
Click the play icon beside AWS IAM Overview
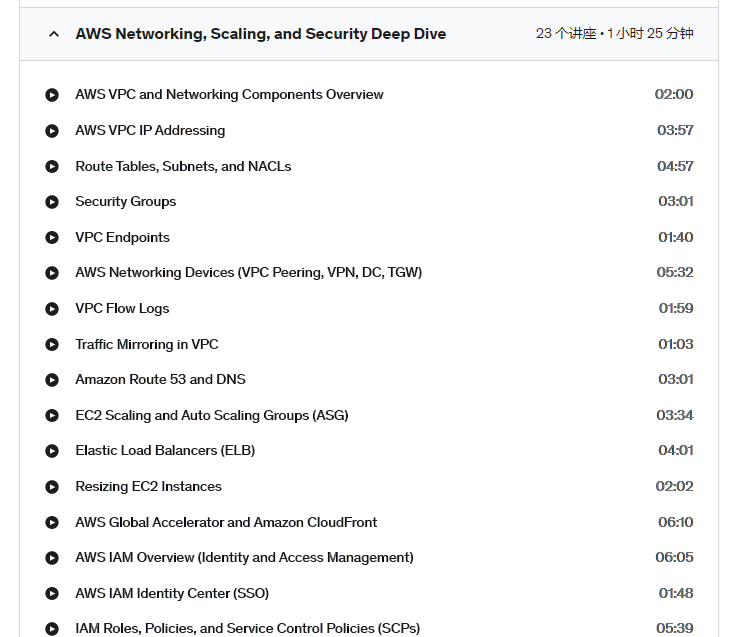tap(52, 558)
